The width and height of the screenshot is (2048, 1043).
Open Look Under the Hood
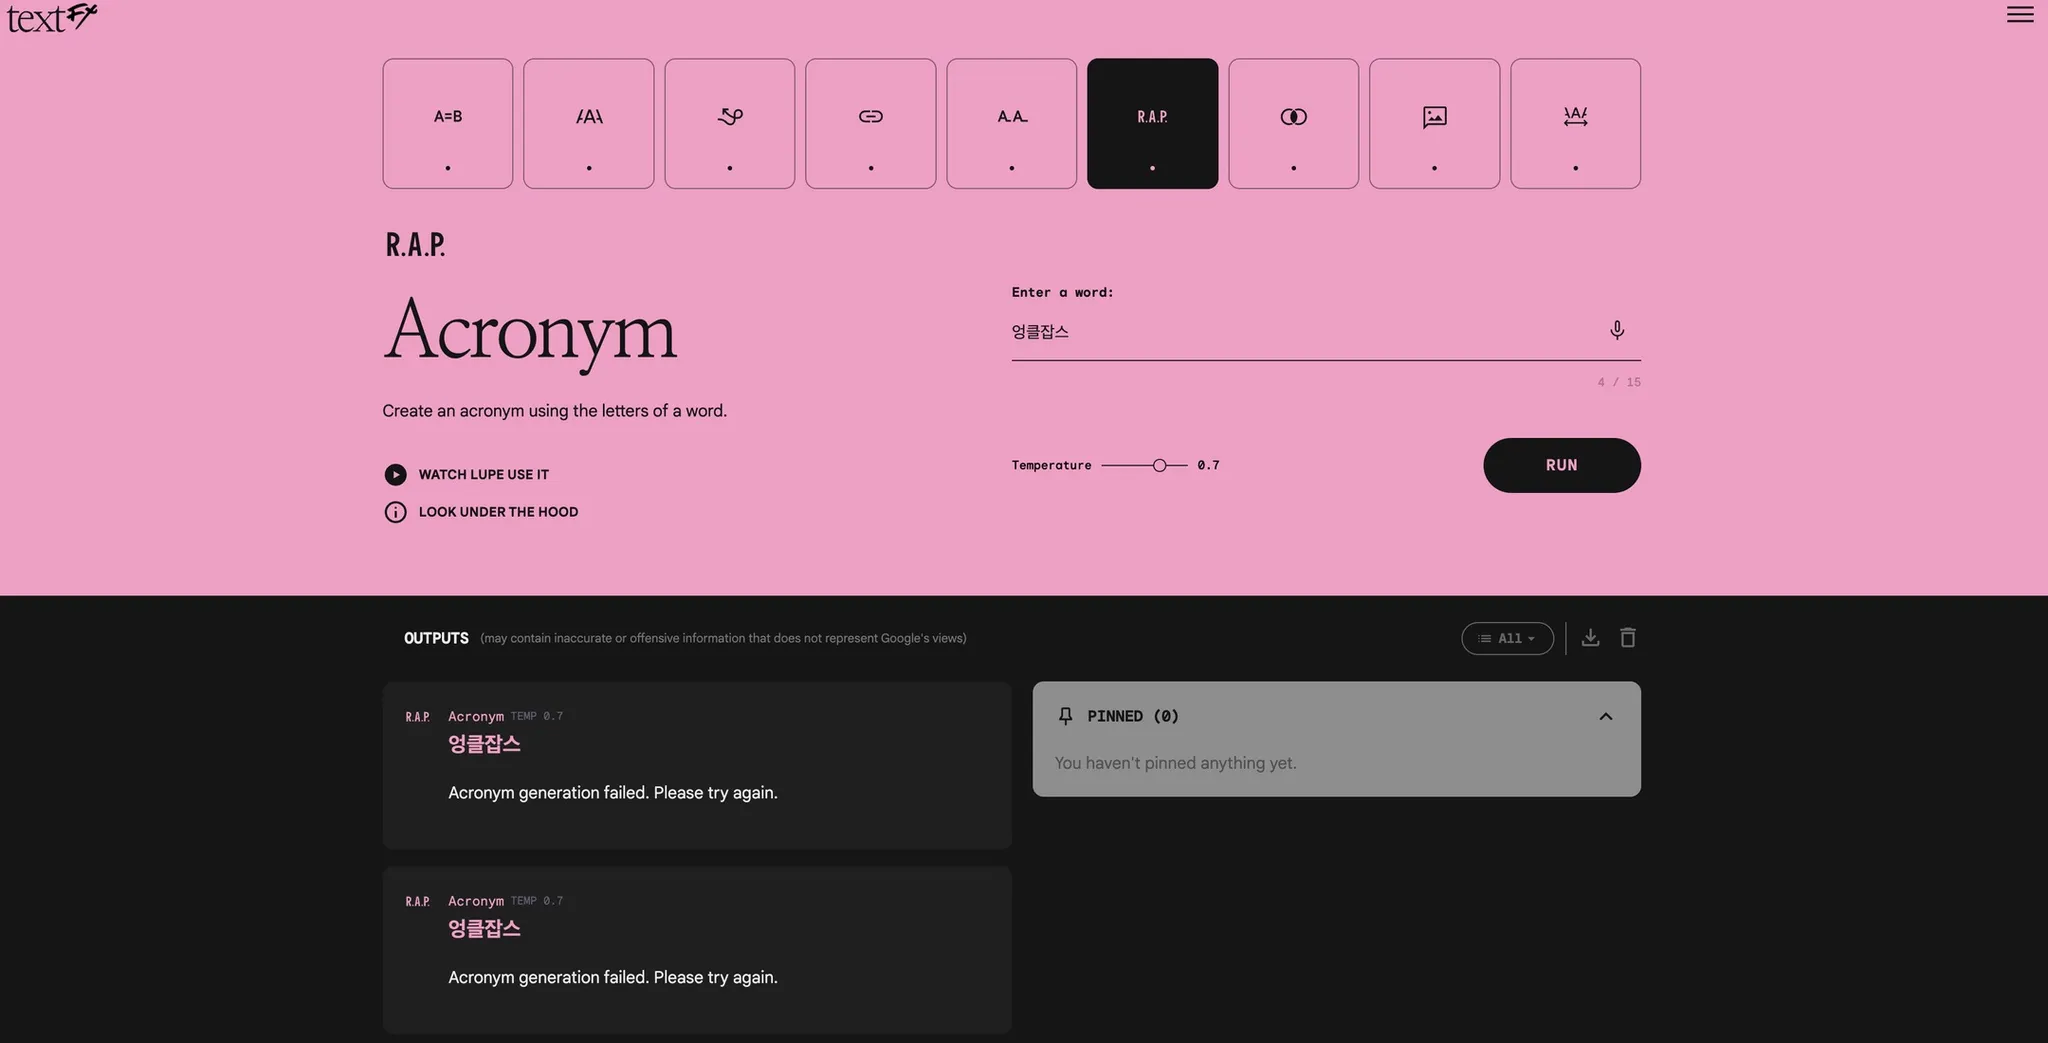point(497,512)
